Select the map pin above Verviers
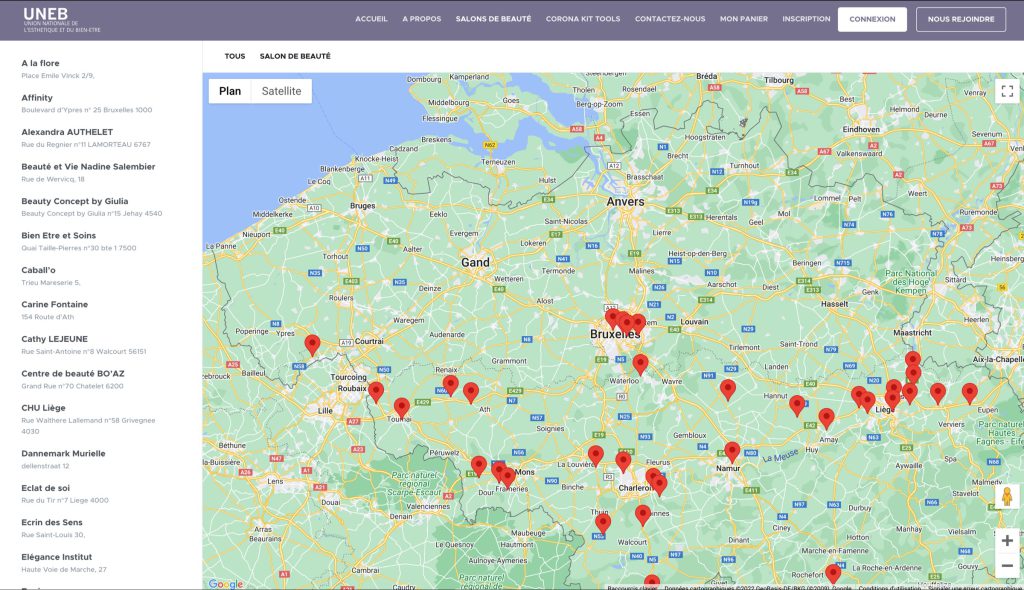Image resolution: width=1024 pixels, height=590 pixels. pyautogui.click(x=938, y=393)
